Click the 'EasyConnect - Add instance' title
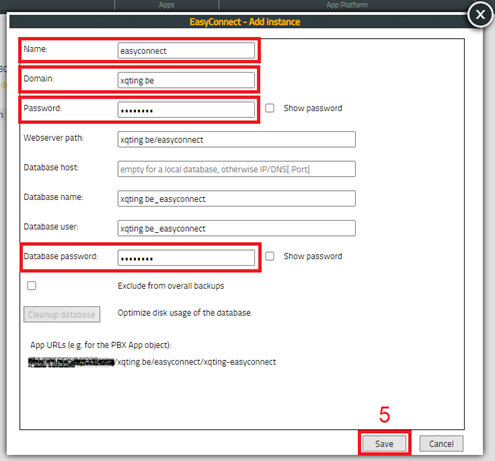The width and height of the screenshot is (495, 461). (x=245, y=22)
